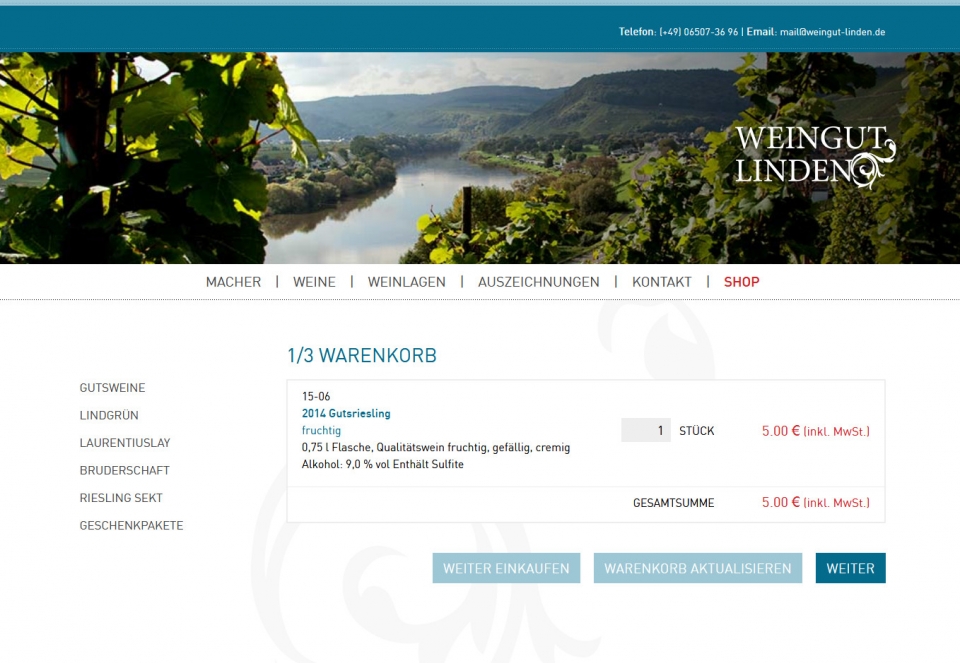Image resolution: width=960 pixels, height=663 pixels.
Task: Focus the Stück quantity input field
Action: (646, 430)
